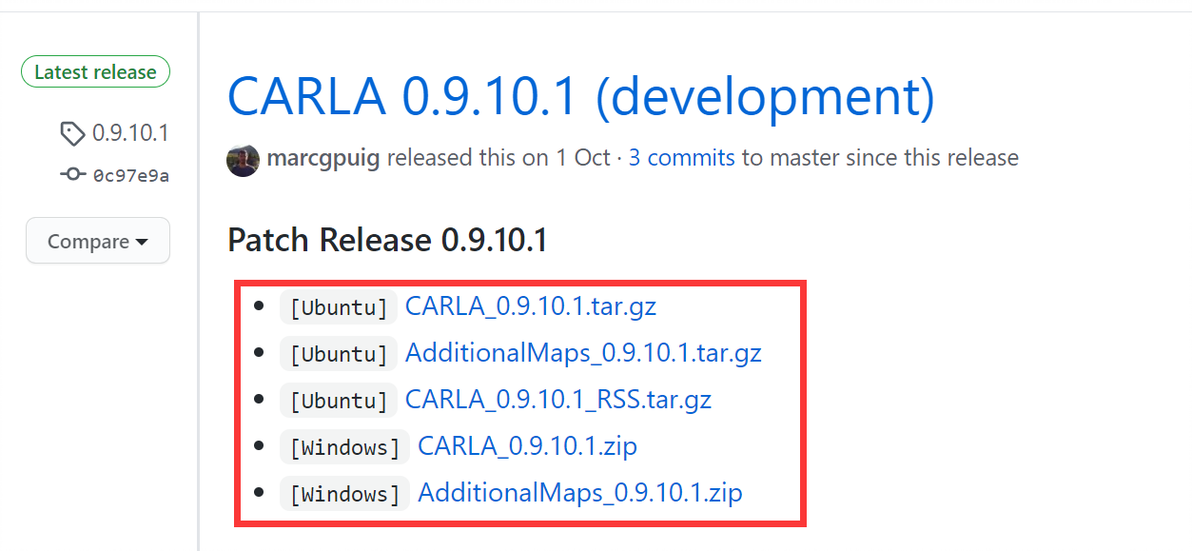This screenshot has height=551, width=1192.
Task: Open commit hash 0c97e9a
Action: pos(130,176)
